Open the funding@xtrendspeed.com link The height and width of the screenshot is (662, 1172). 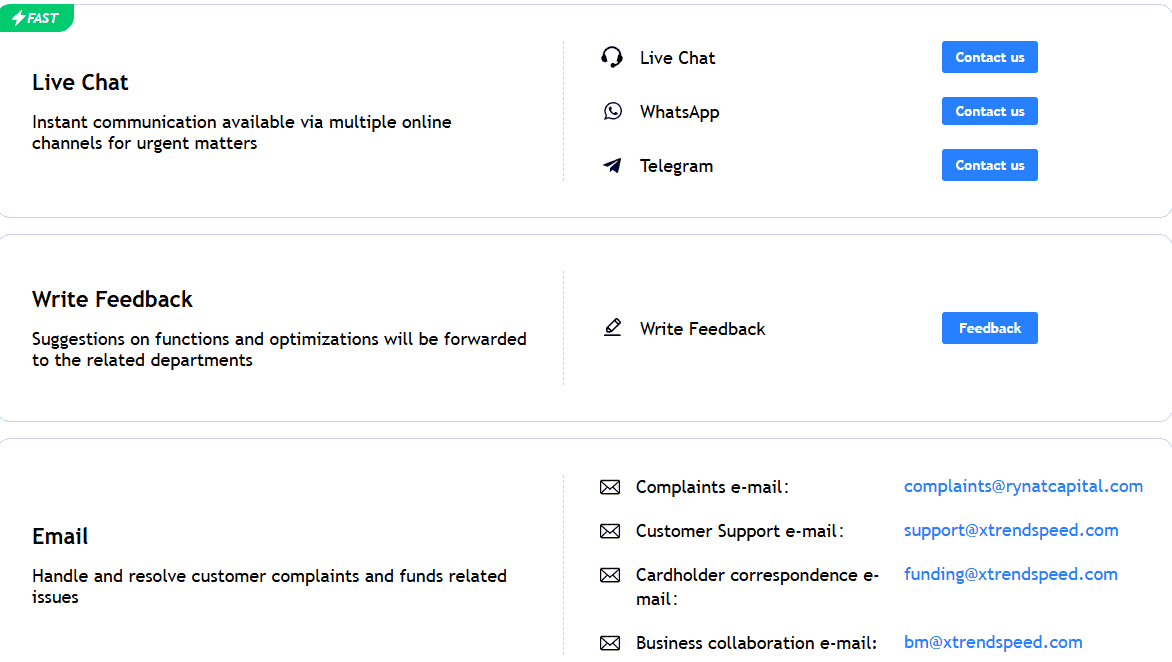[x=1010, y=574]
